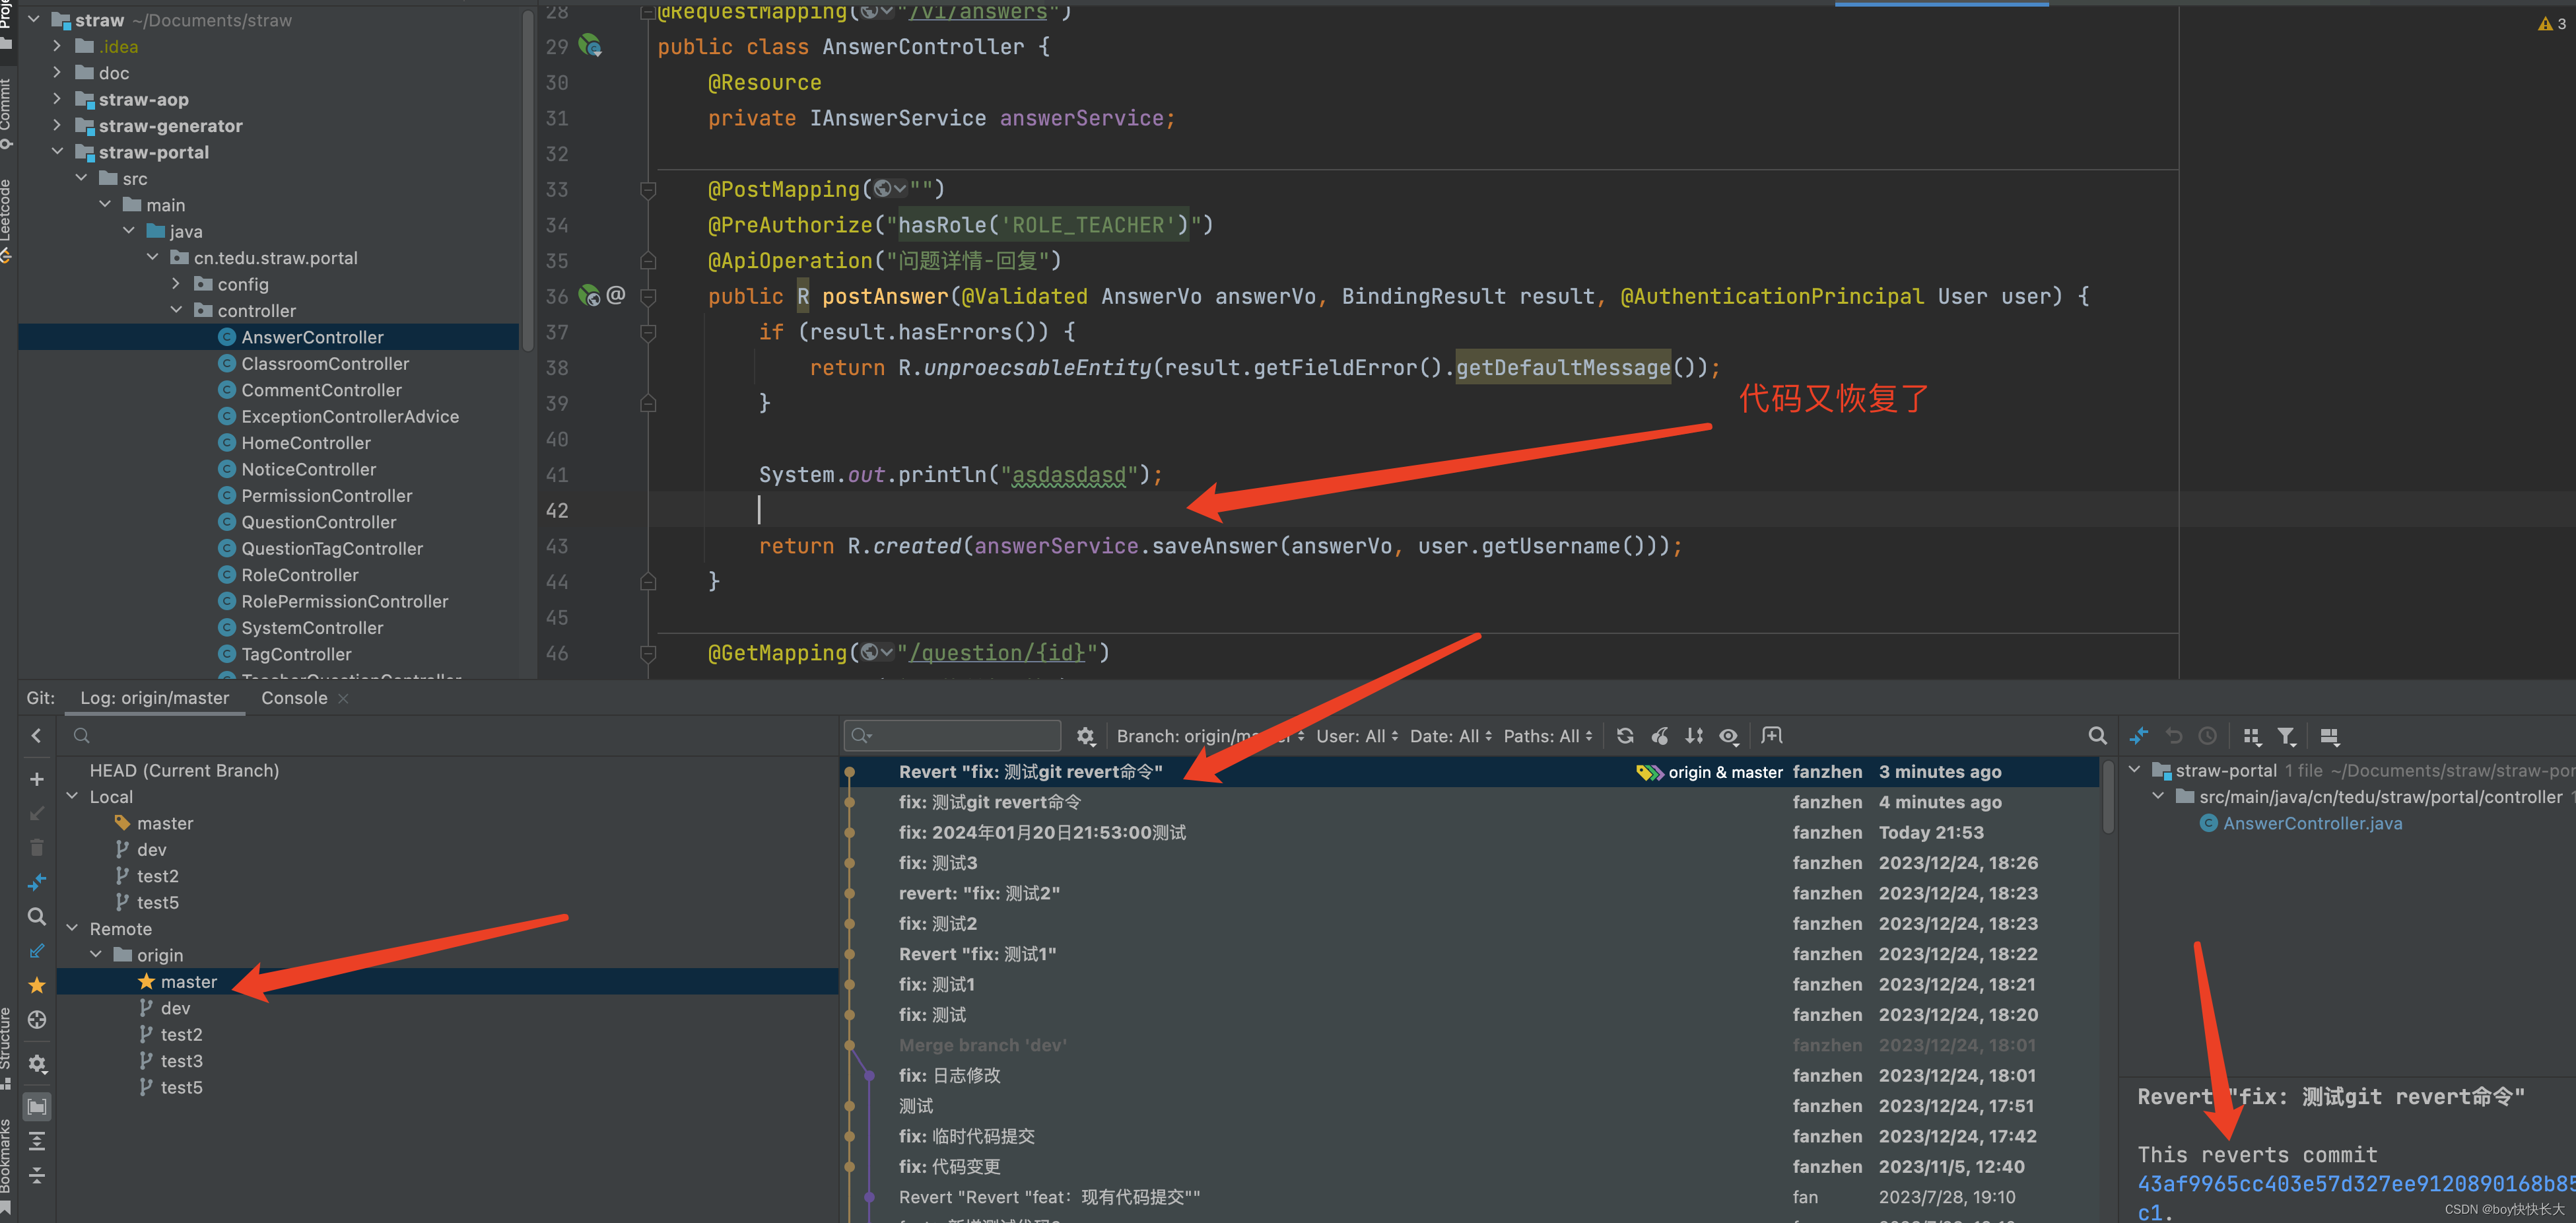Click the Update Selected branch arrow icon
The image size is (2576, 1223).
tap(37, 813)
